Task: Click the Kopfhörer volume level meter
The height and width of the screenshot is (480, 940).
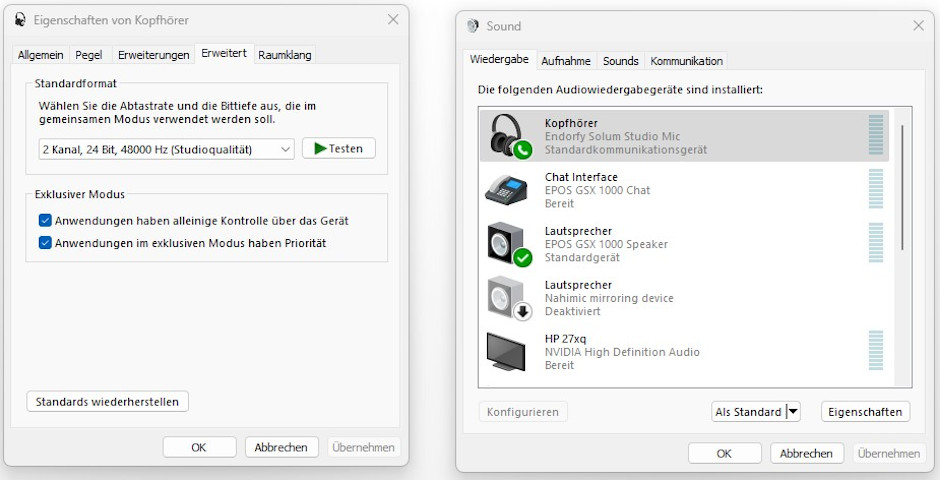Action: coord(876,135)
